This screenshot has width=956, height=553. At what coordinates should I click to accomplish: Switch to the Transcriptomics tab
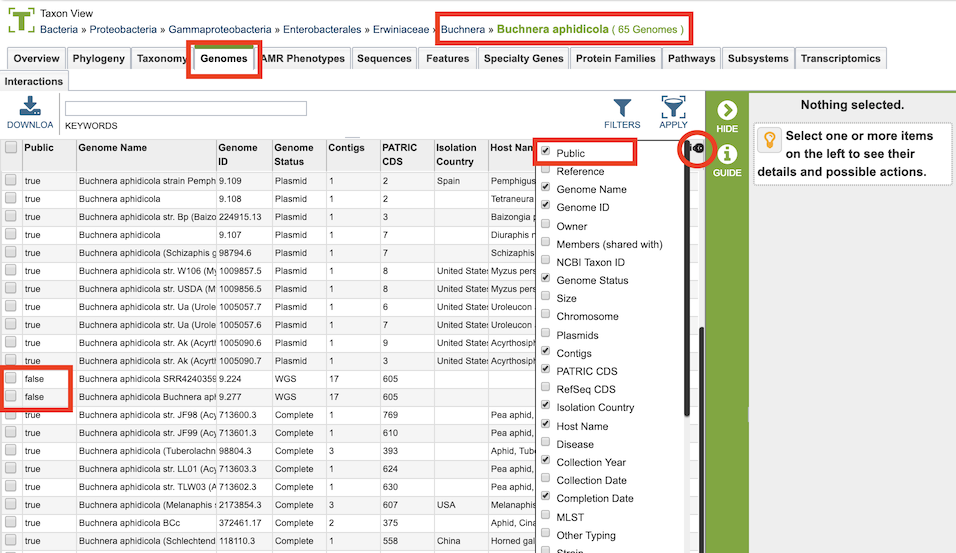pyautogui.click(x=840, y=59)
